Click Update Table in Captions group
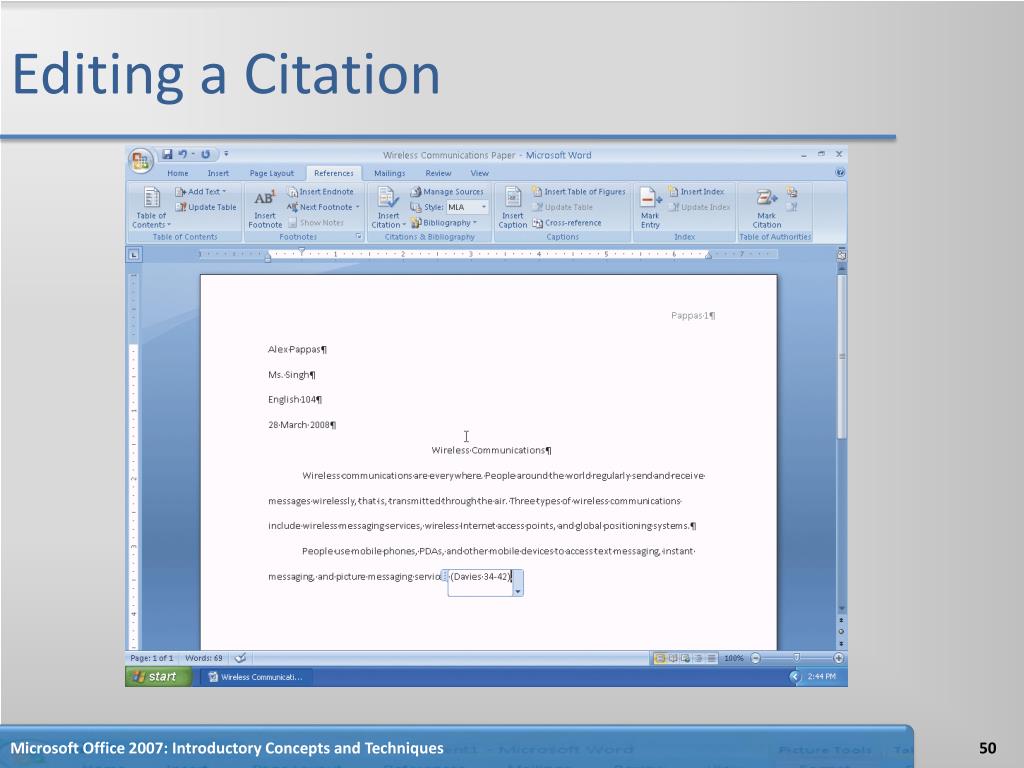1024x768 pixels. [x=562, y=207]
